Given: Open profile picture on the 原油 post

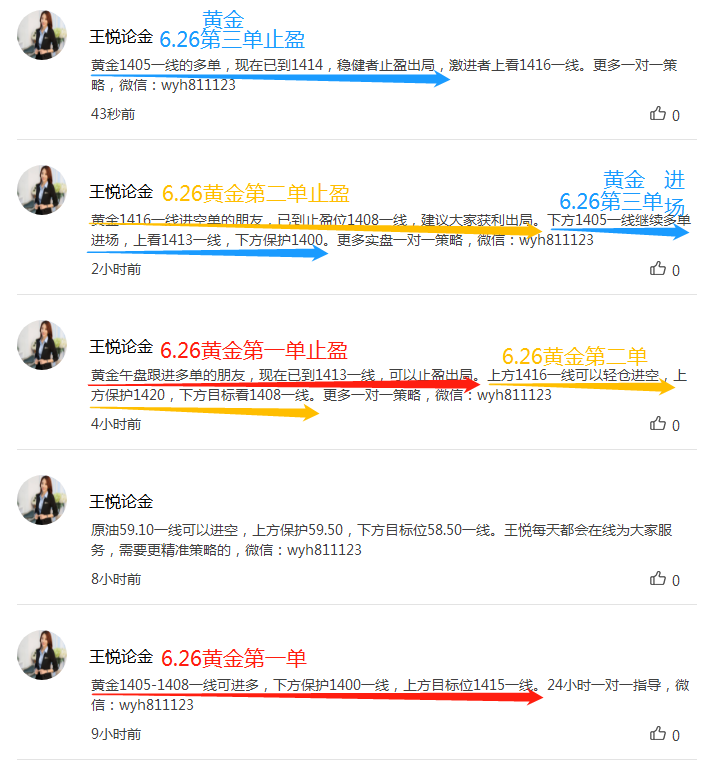Looking at the screenshot, I should 42,500.
